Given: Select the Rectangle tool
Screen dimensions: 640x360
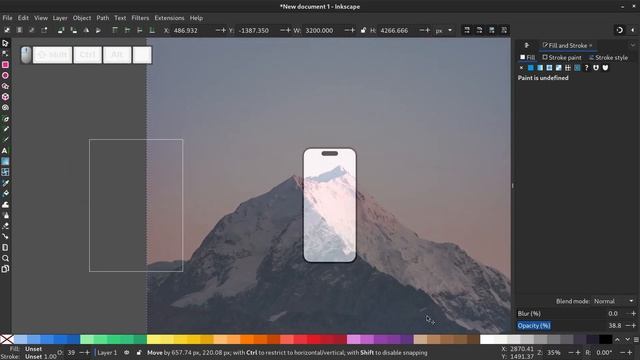Looking at the screenshot, I should pyautogui.click(x=5, y=65).
